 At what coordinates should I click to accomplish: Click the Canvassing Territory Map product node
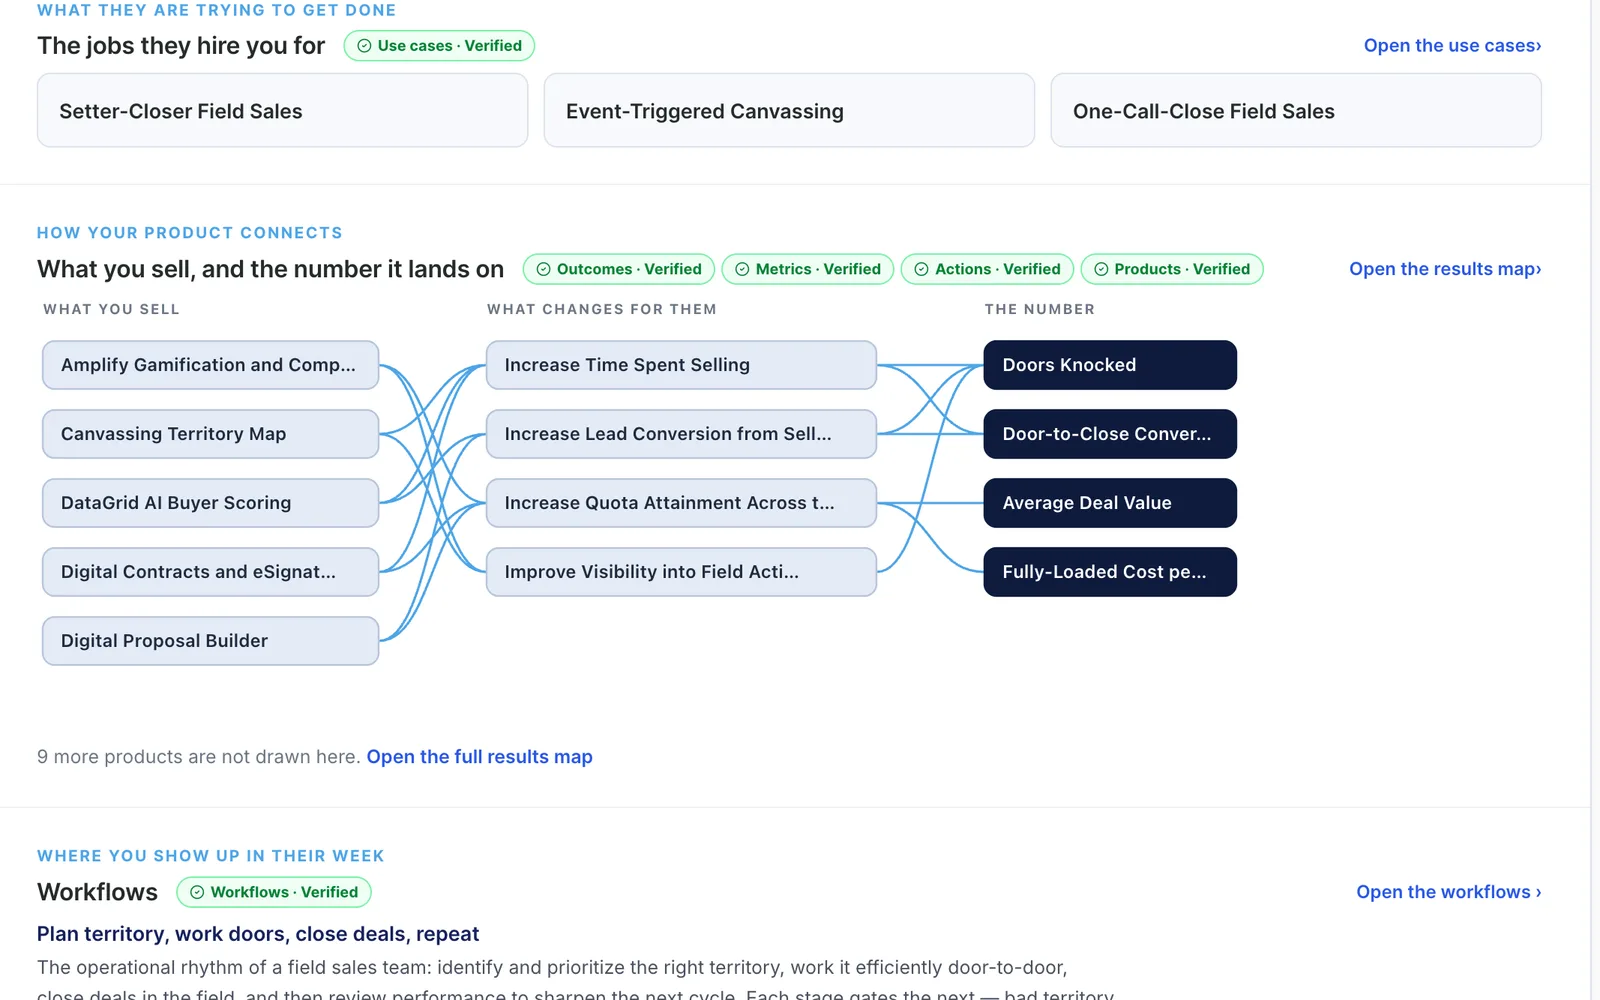210,434
